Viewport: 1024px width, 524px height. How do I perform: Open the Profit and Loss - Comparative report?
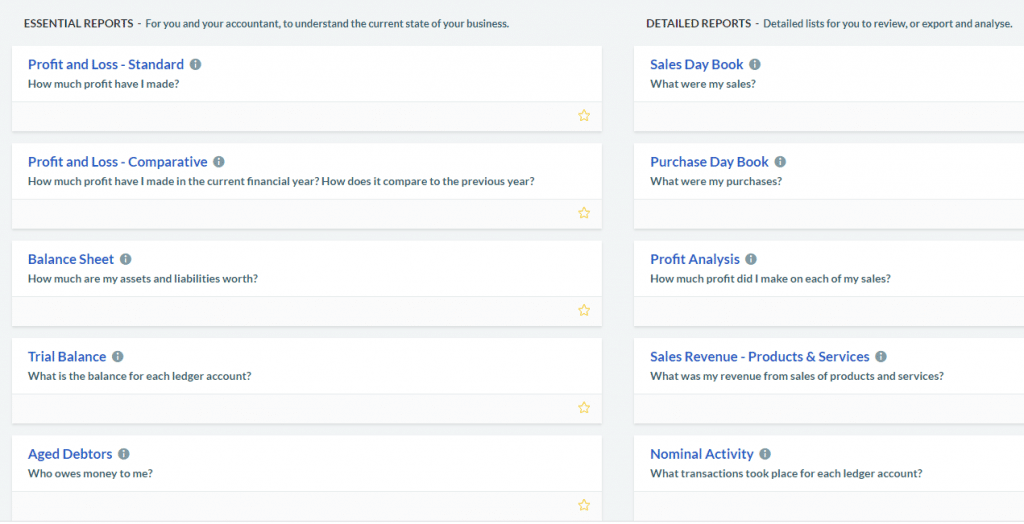(118, 161)
